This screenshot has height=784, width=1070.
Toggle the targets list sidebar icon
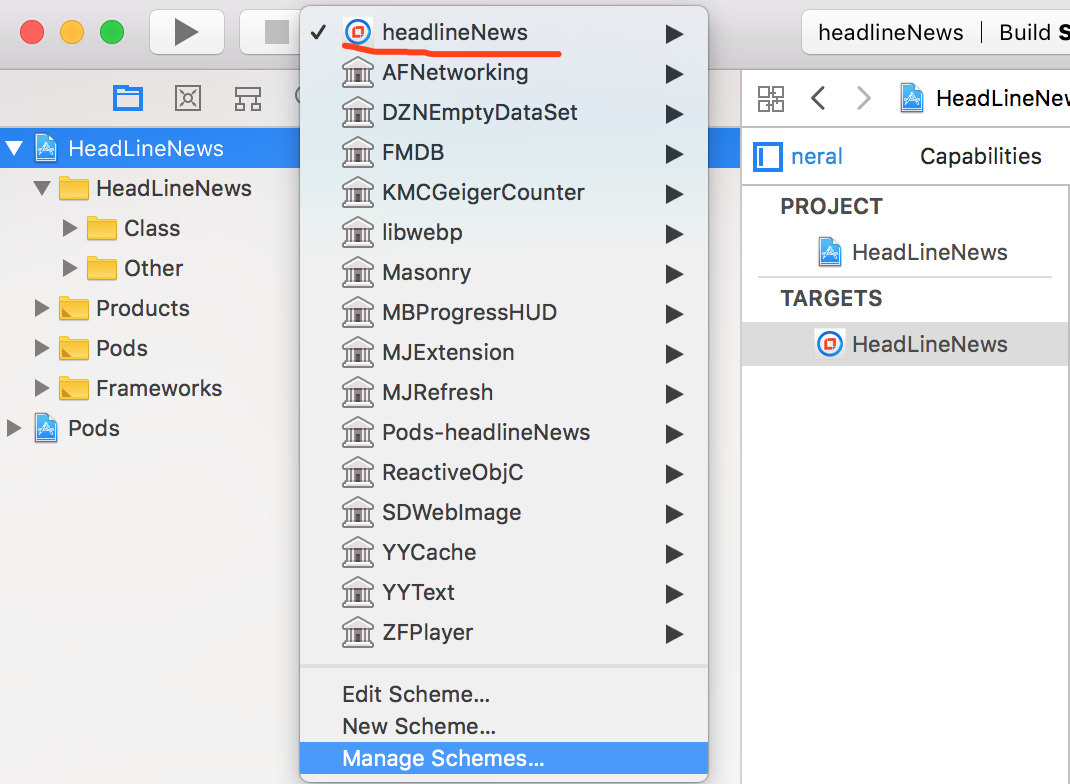tap(768, 157)
